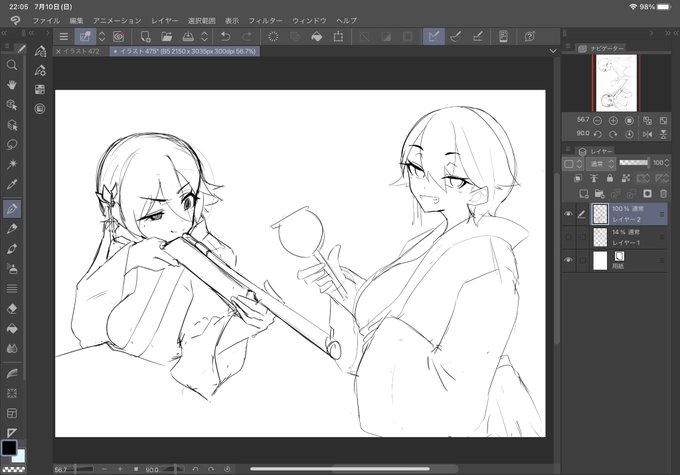Image resolution: width=680 pixels, height=475 pixels.
Task: Zoom in in the Navigator panel
Action: click(x=613, y=121)
